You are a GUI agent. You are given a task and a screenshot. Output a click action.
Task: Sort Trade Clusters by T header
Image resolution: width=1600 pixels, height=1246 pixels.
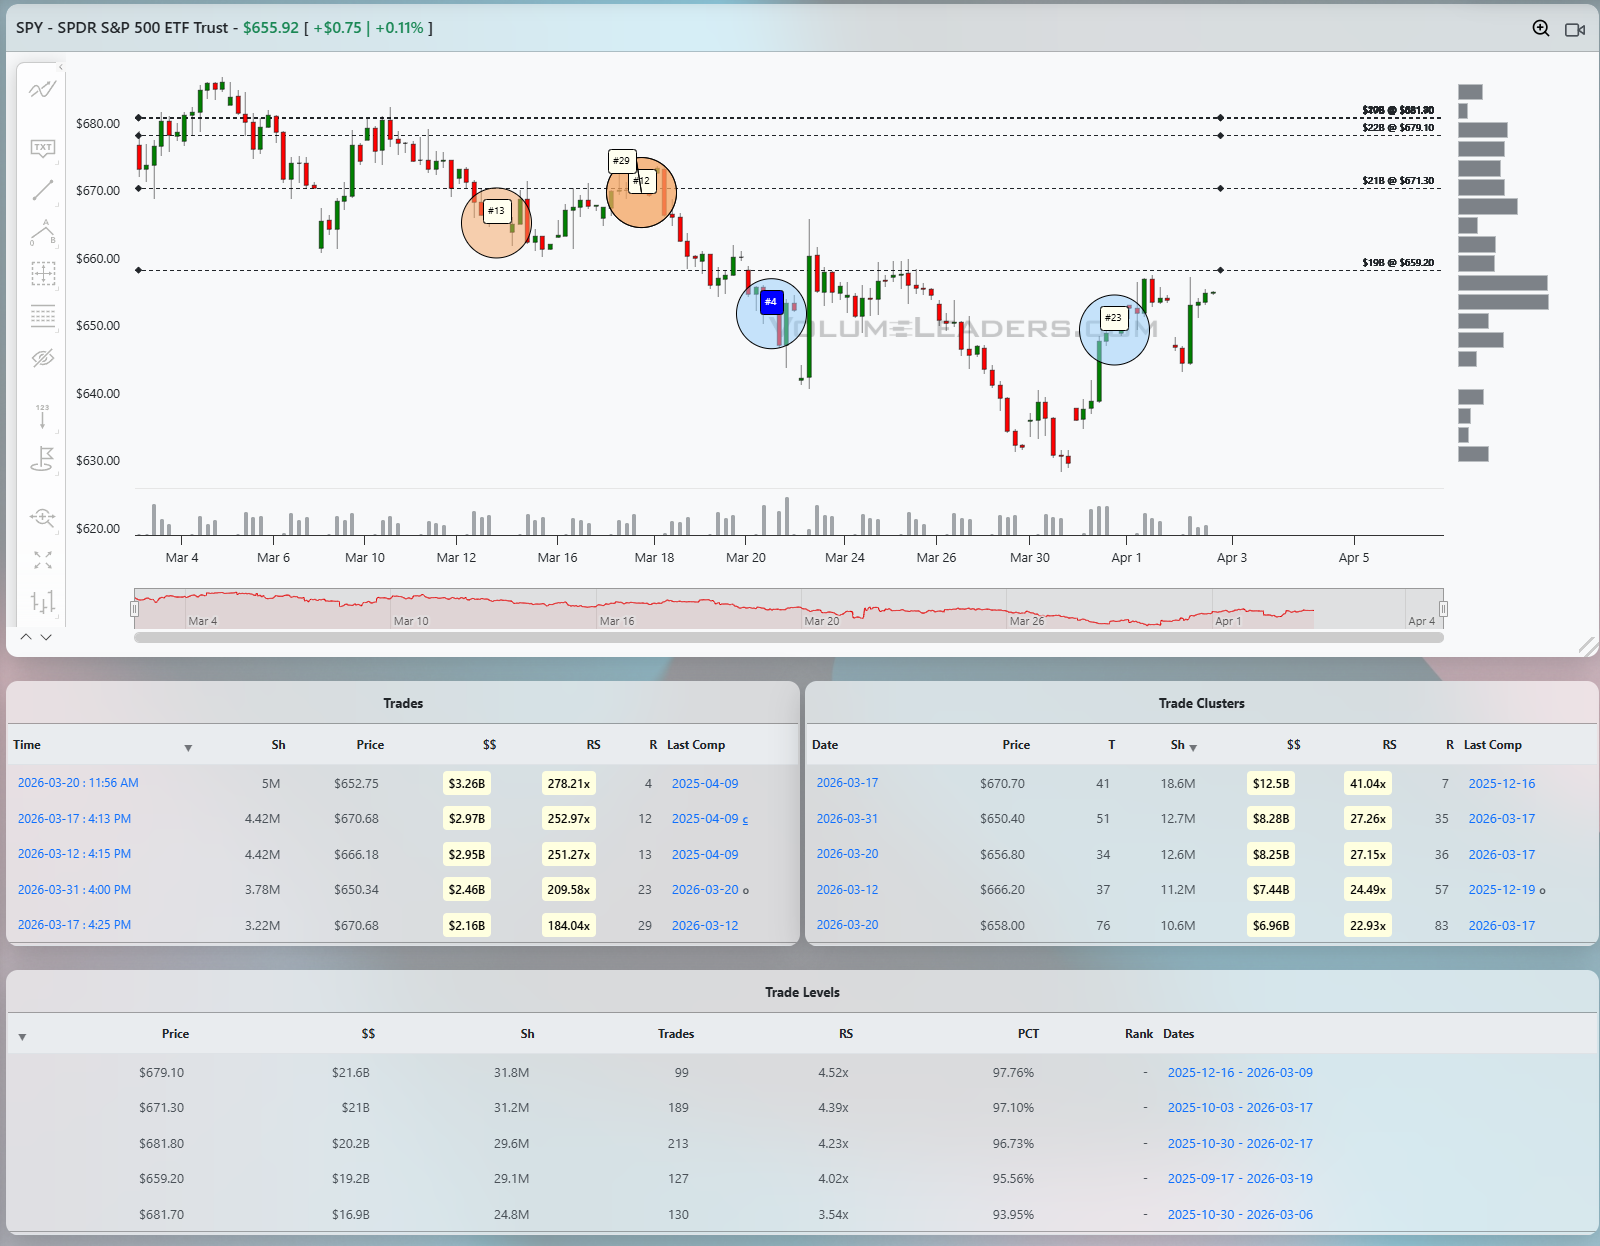pyautogui.click(x=1111, y=745)
